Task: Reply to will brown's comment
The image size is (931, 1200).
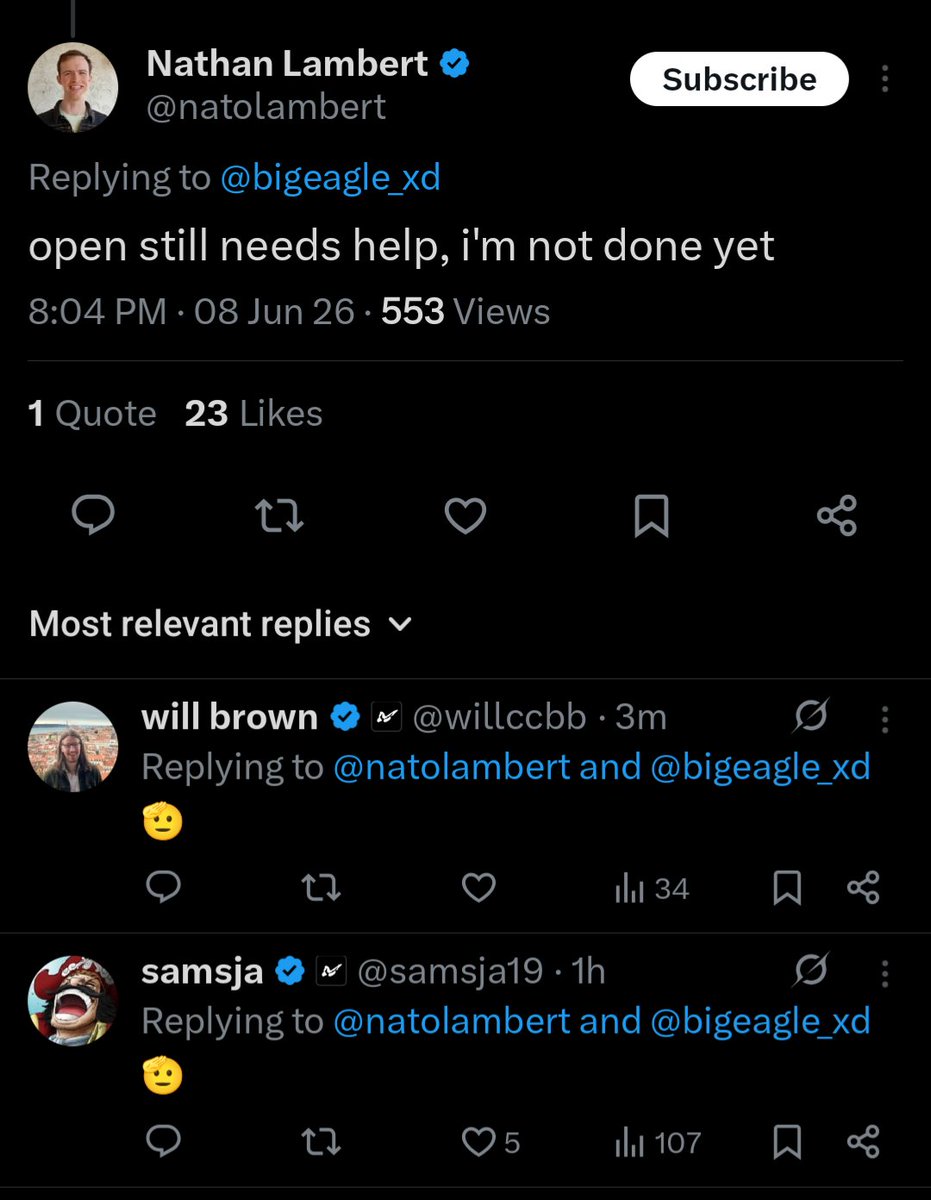Action: 163,888
